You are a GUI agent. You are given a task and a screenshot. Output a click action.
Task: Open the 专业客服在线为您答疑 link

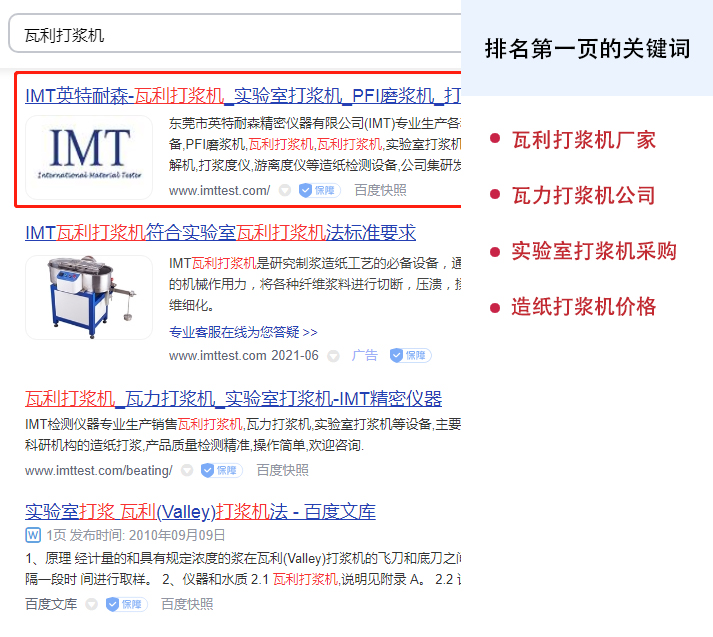coord(243,332)
